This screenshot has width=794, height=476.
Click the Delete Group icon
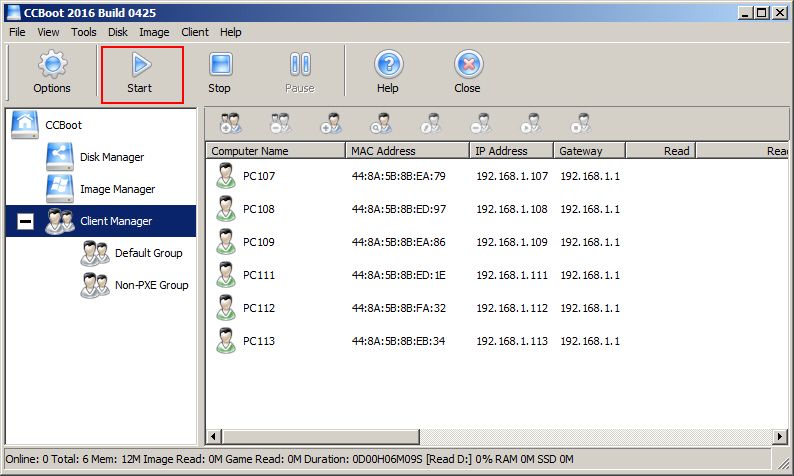280,123
